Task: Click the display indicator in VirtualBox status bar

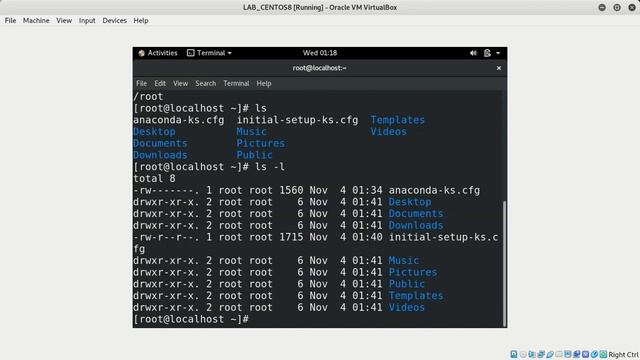Action: tap(568, 354)
